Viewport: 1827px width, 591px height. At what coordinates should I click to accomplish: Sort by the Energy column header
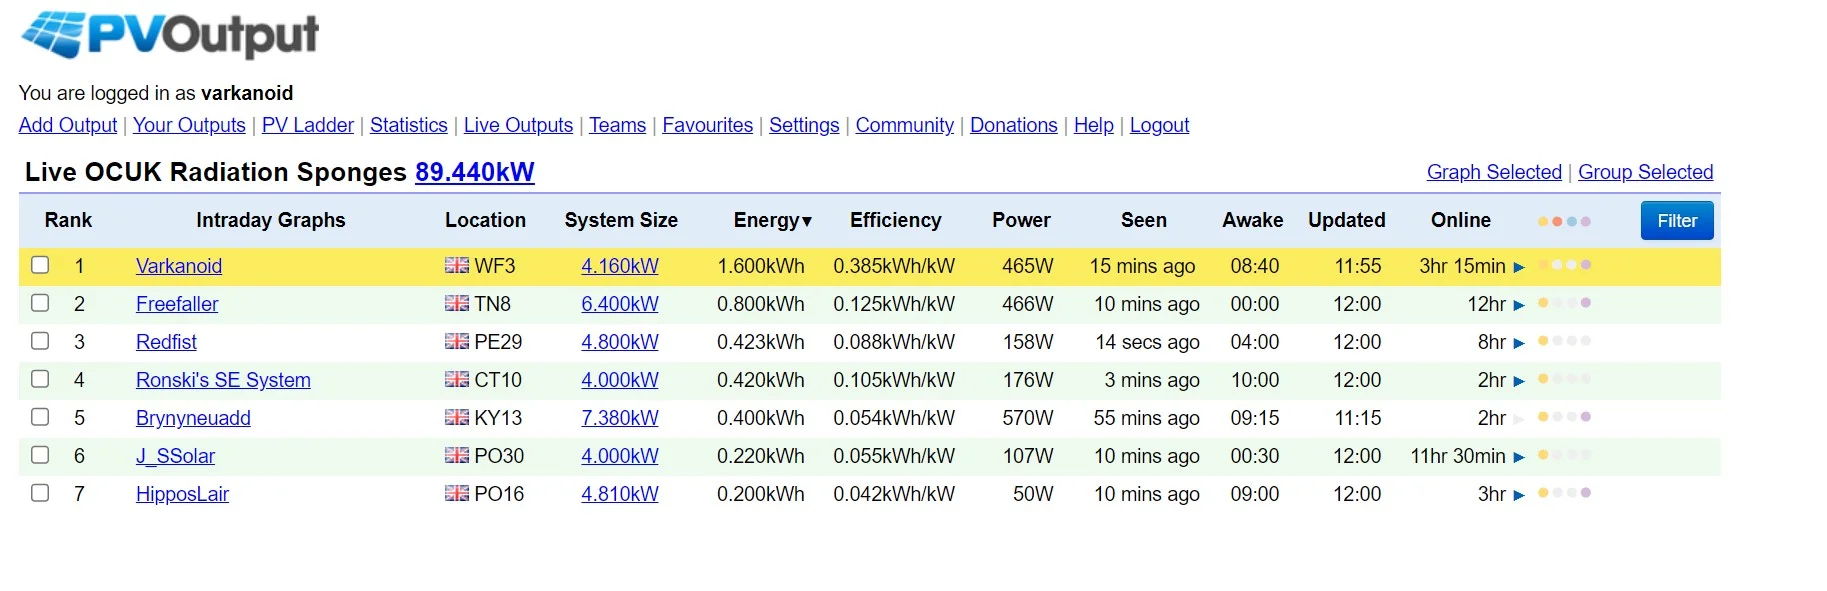click(773, 220)
